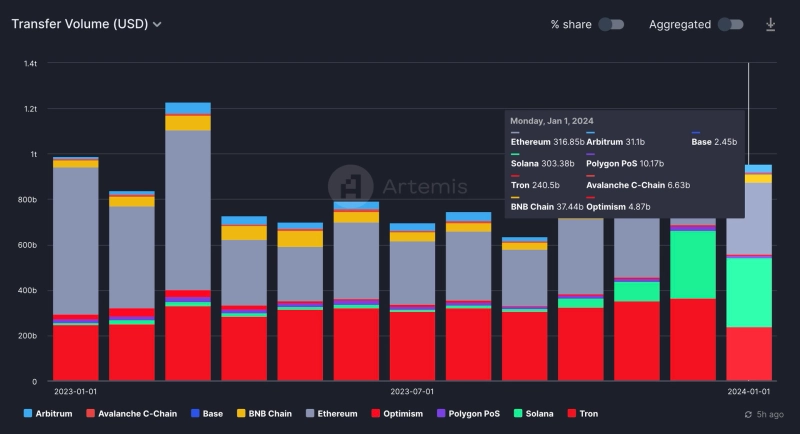Click the 5h ago timestamp text
This screenshot has width=800, height=434.
pos(770,414)
